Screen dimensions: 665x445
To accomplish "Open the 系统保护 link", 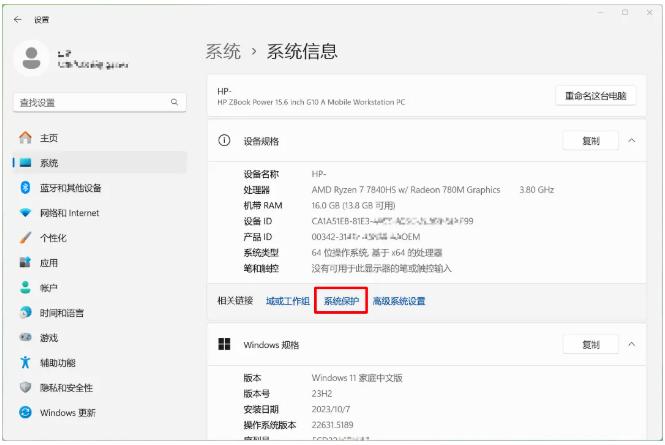I will 341,301.
